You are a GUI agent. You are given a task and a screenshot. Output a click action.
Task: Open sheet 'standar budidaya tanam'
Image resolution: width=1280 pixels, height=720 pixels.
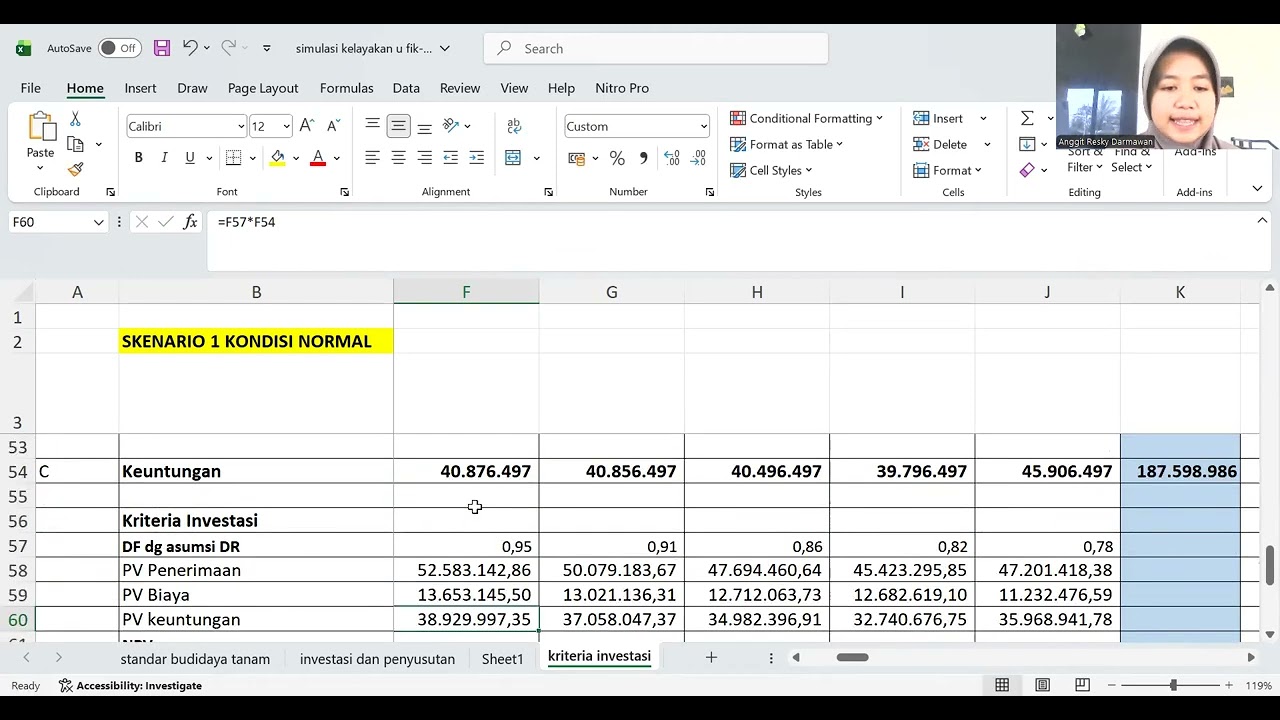coord(195,659)
